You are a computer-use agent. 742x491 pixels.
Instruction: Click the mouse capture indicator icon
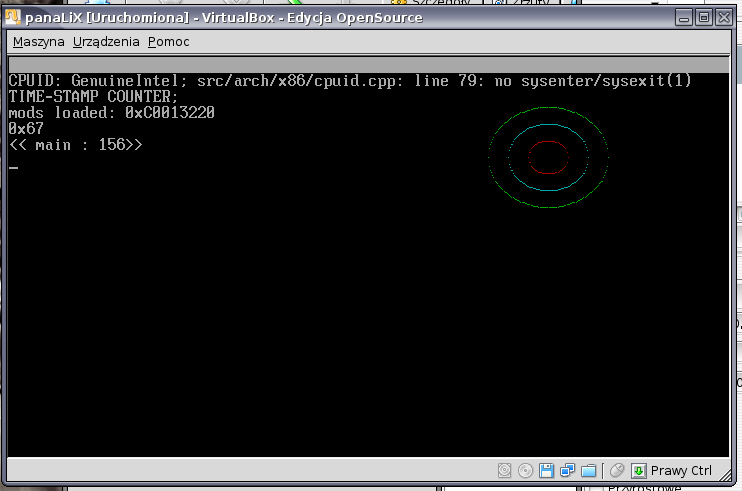click(x=617, y=470)
